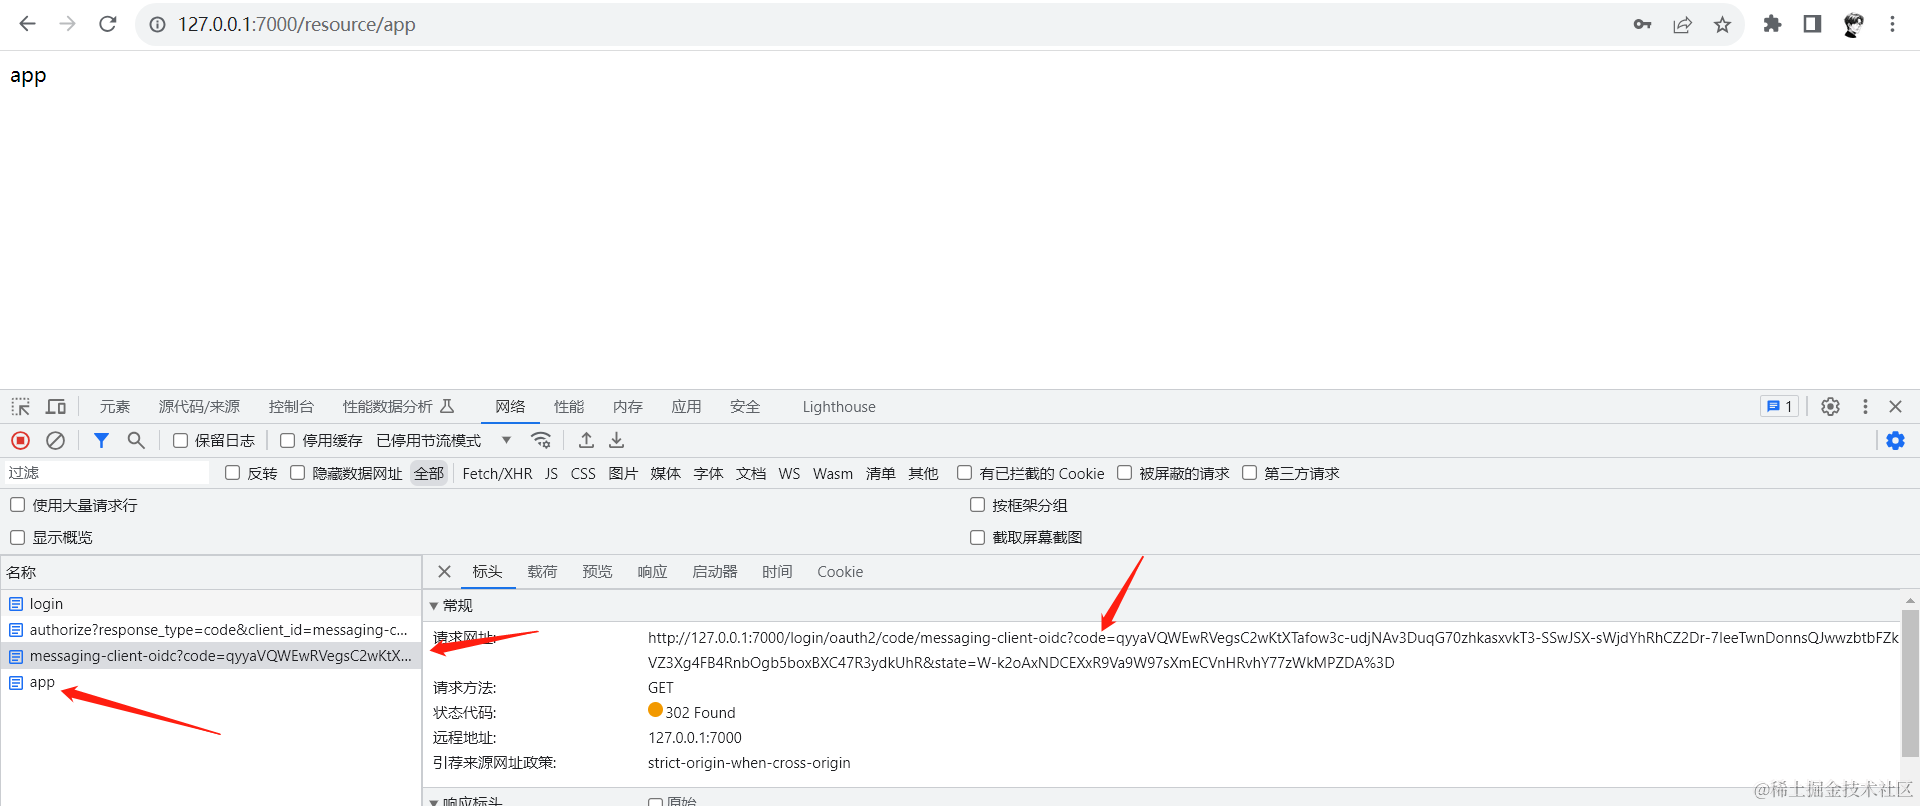This screenshot has height=806, width=1920.
Task: Open the 载荷 details tab
Action: tap(542, 571)
